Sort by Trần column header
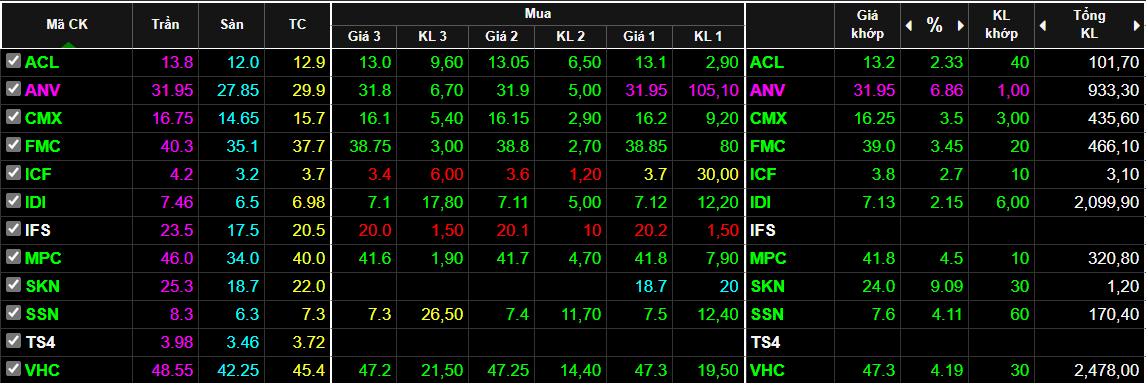 [x=165, y=25]
